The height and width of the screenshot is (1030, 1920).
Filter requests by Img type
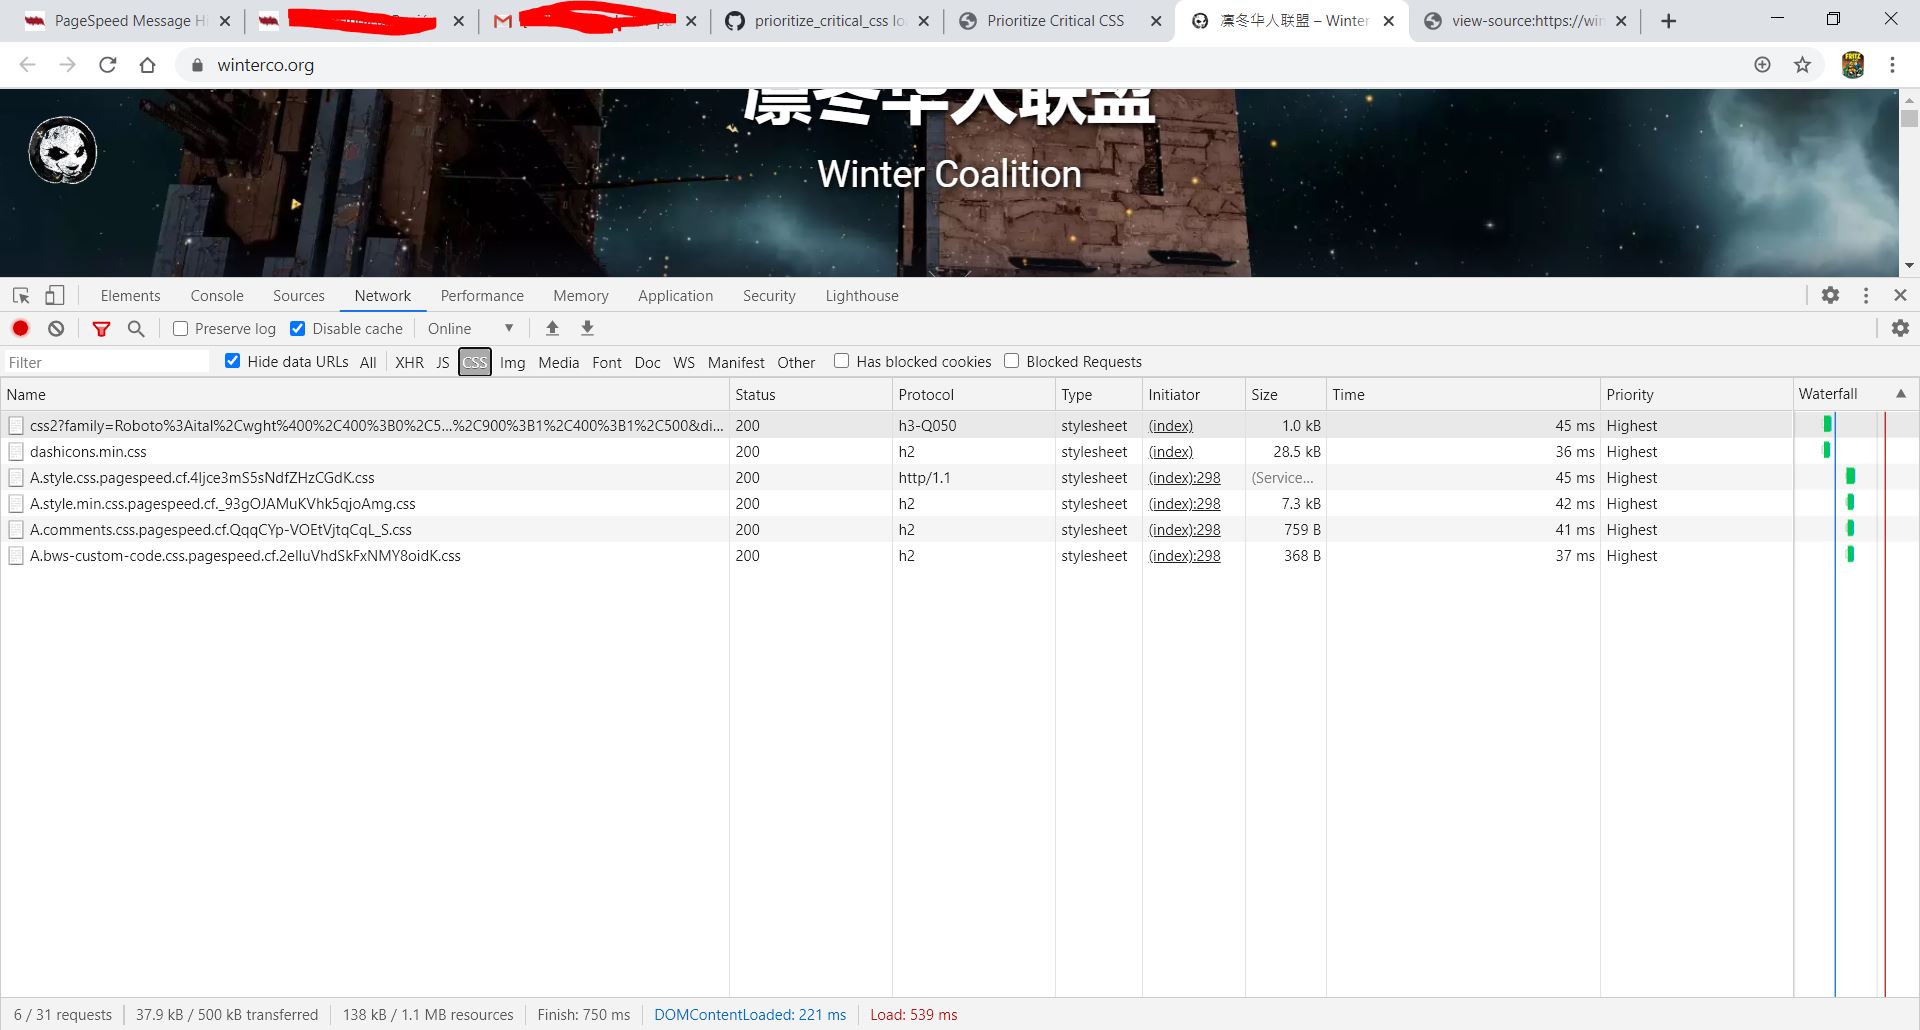(512, 362)
